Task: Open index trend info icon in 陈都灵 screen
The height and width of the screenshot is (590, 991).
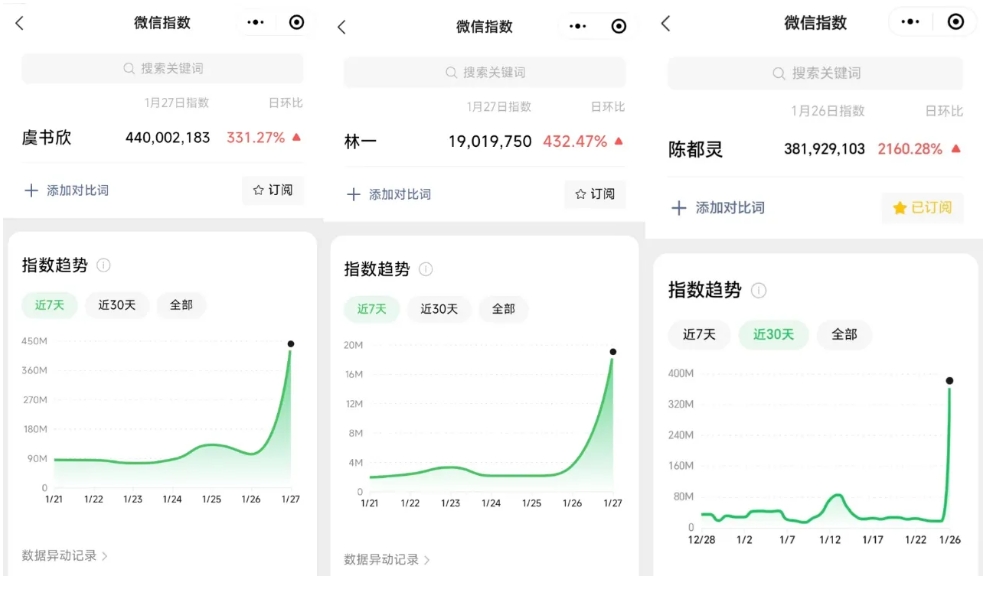Action: 758,291
